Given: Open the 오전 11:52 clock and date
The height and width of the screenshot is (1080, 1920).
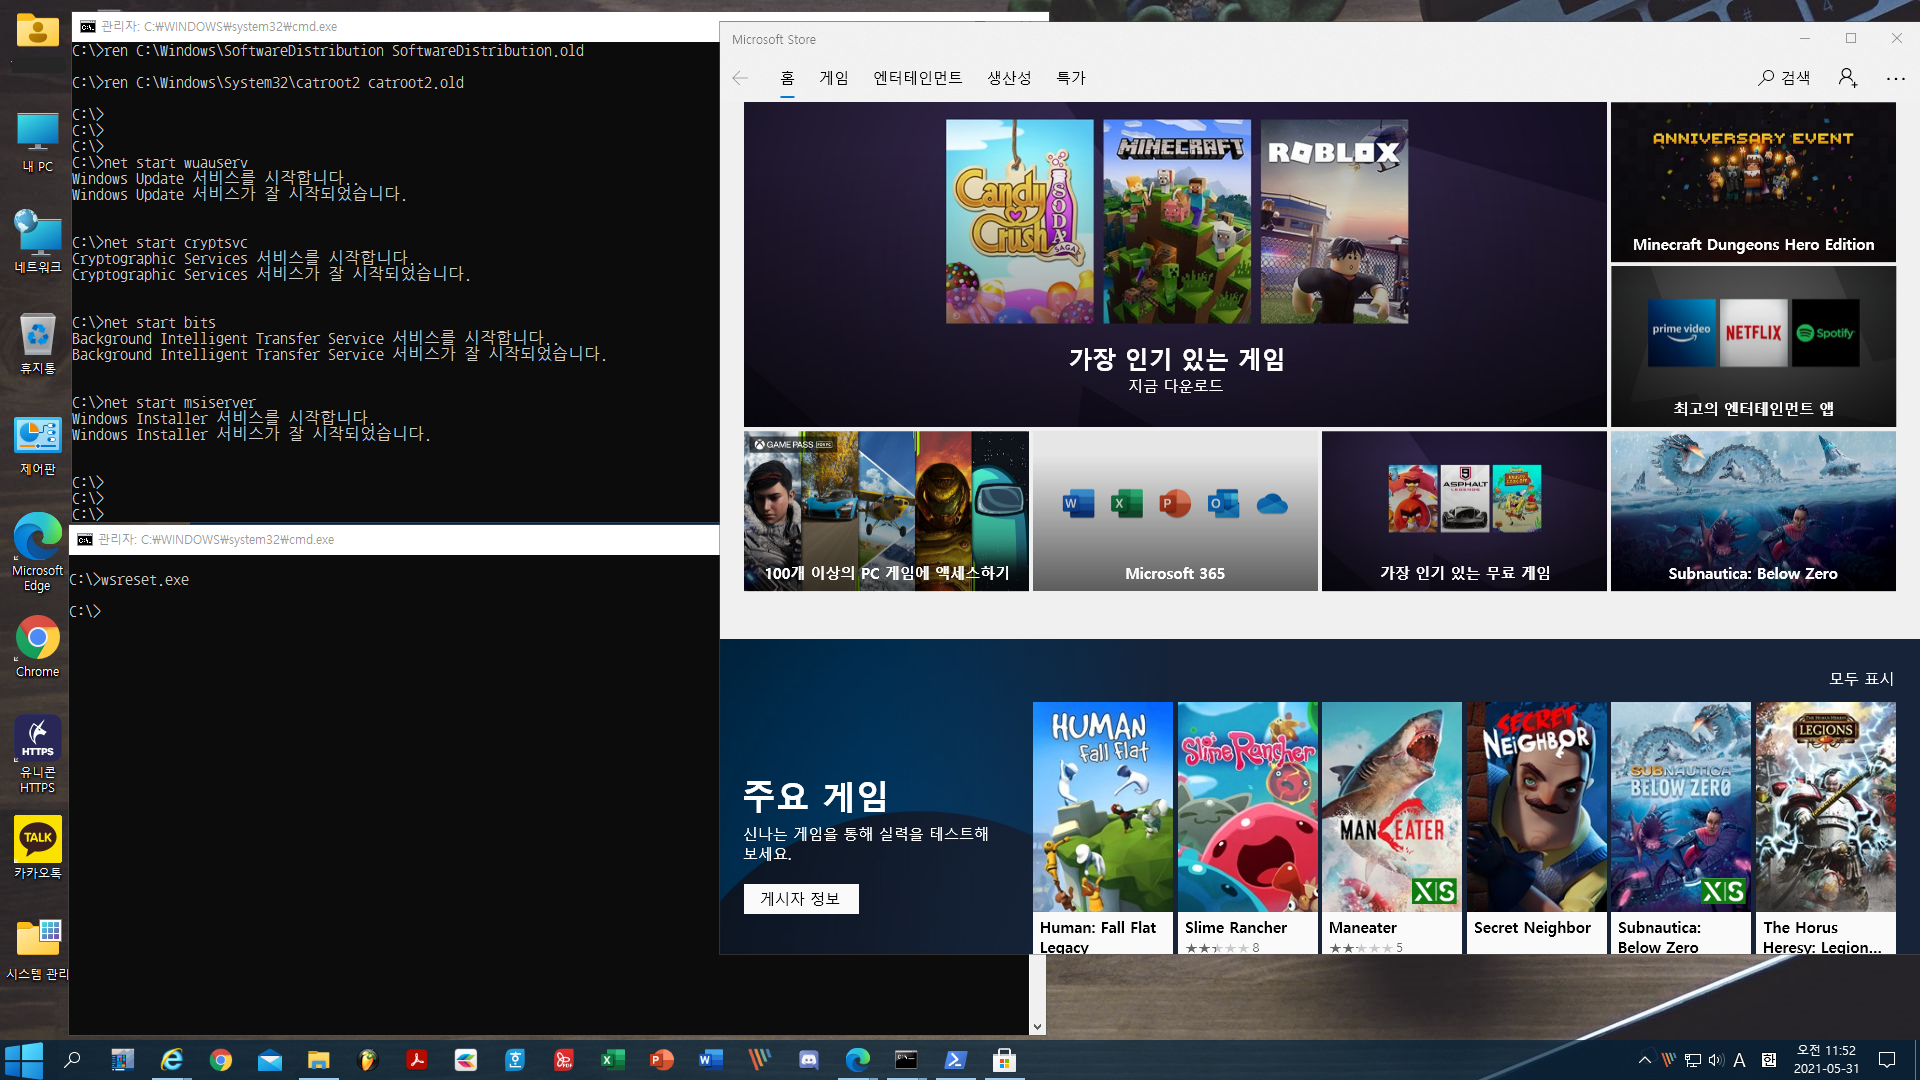Looking at the screenshot, I should [x=1826, y=1060].
